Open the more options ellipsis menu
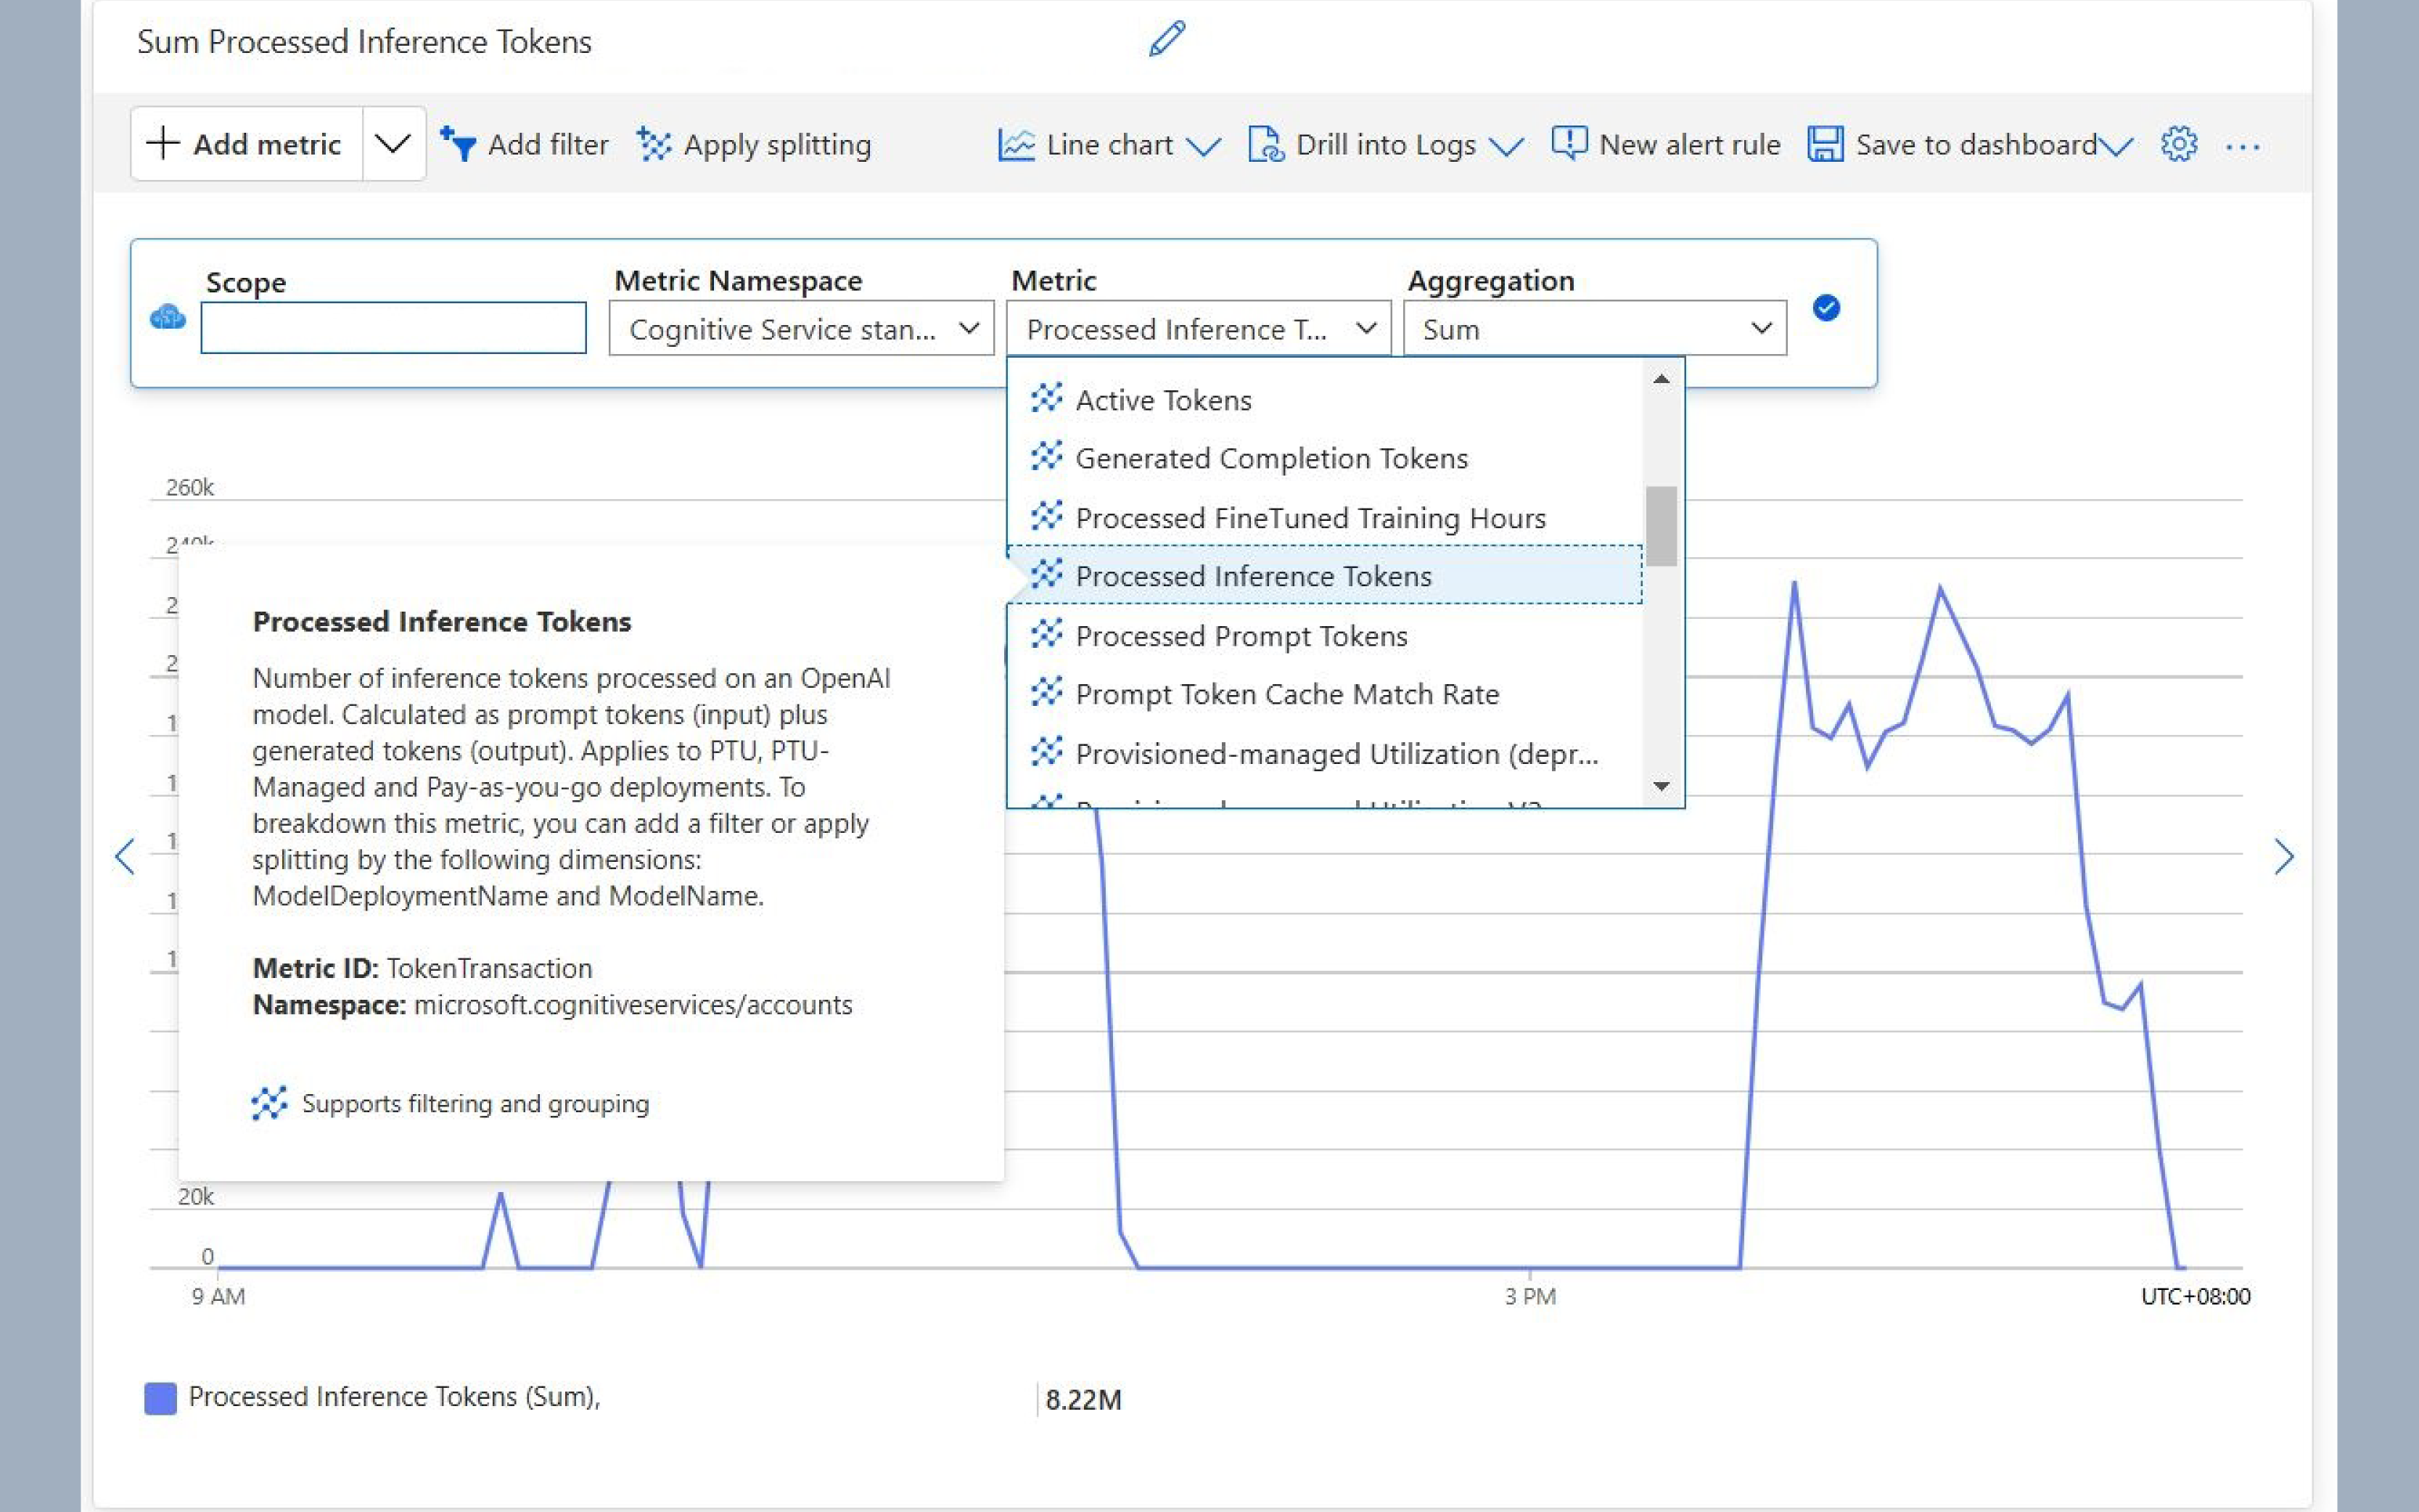This screenshot has height=1512, width=2419. (2242, 147)
